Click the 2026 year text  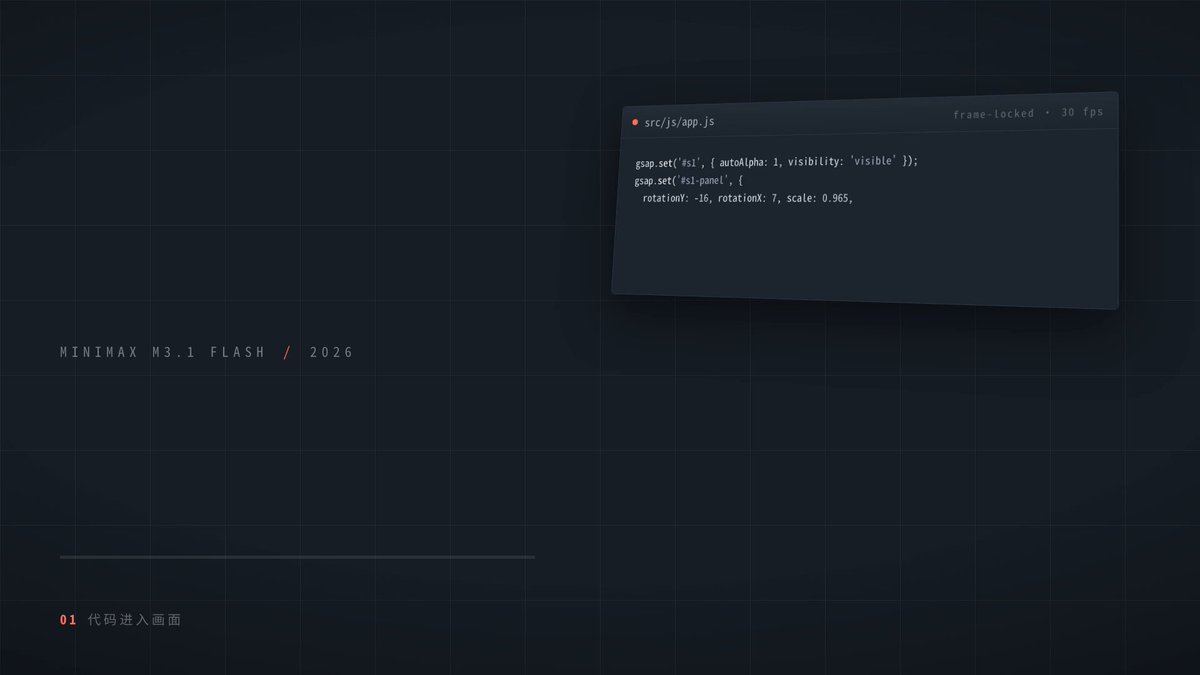(x=332, y=352)
